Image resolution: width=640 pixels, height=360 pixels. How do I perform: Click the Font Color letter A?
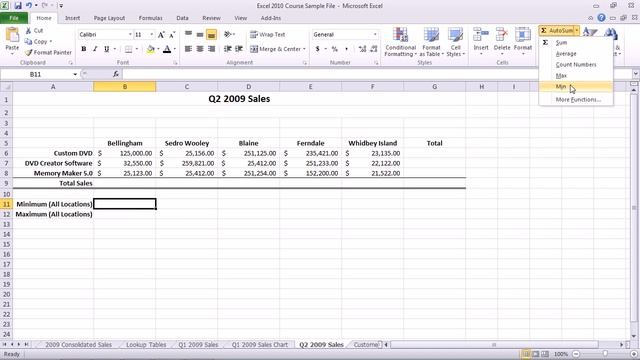point(167,49)
